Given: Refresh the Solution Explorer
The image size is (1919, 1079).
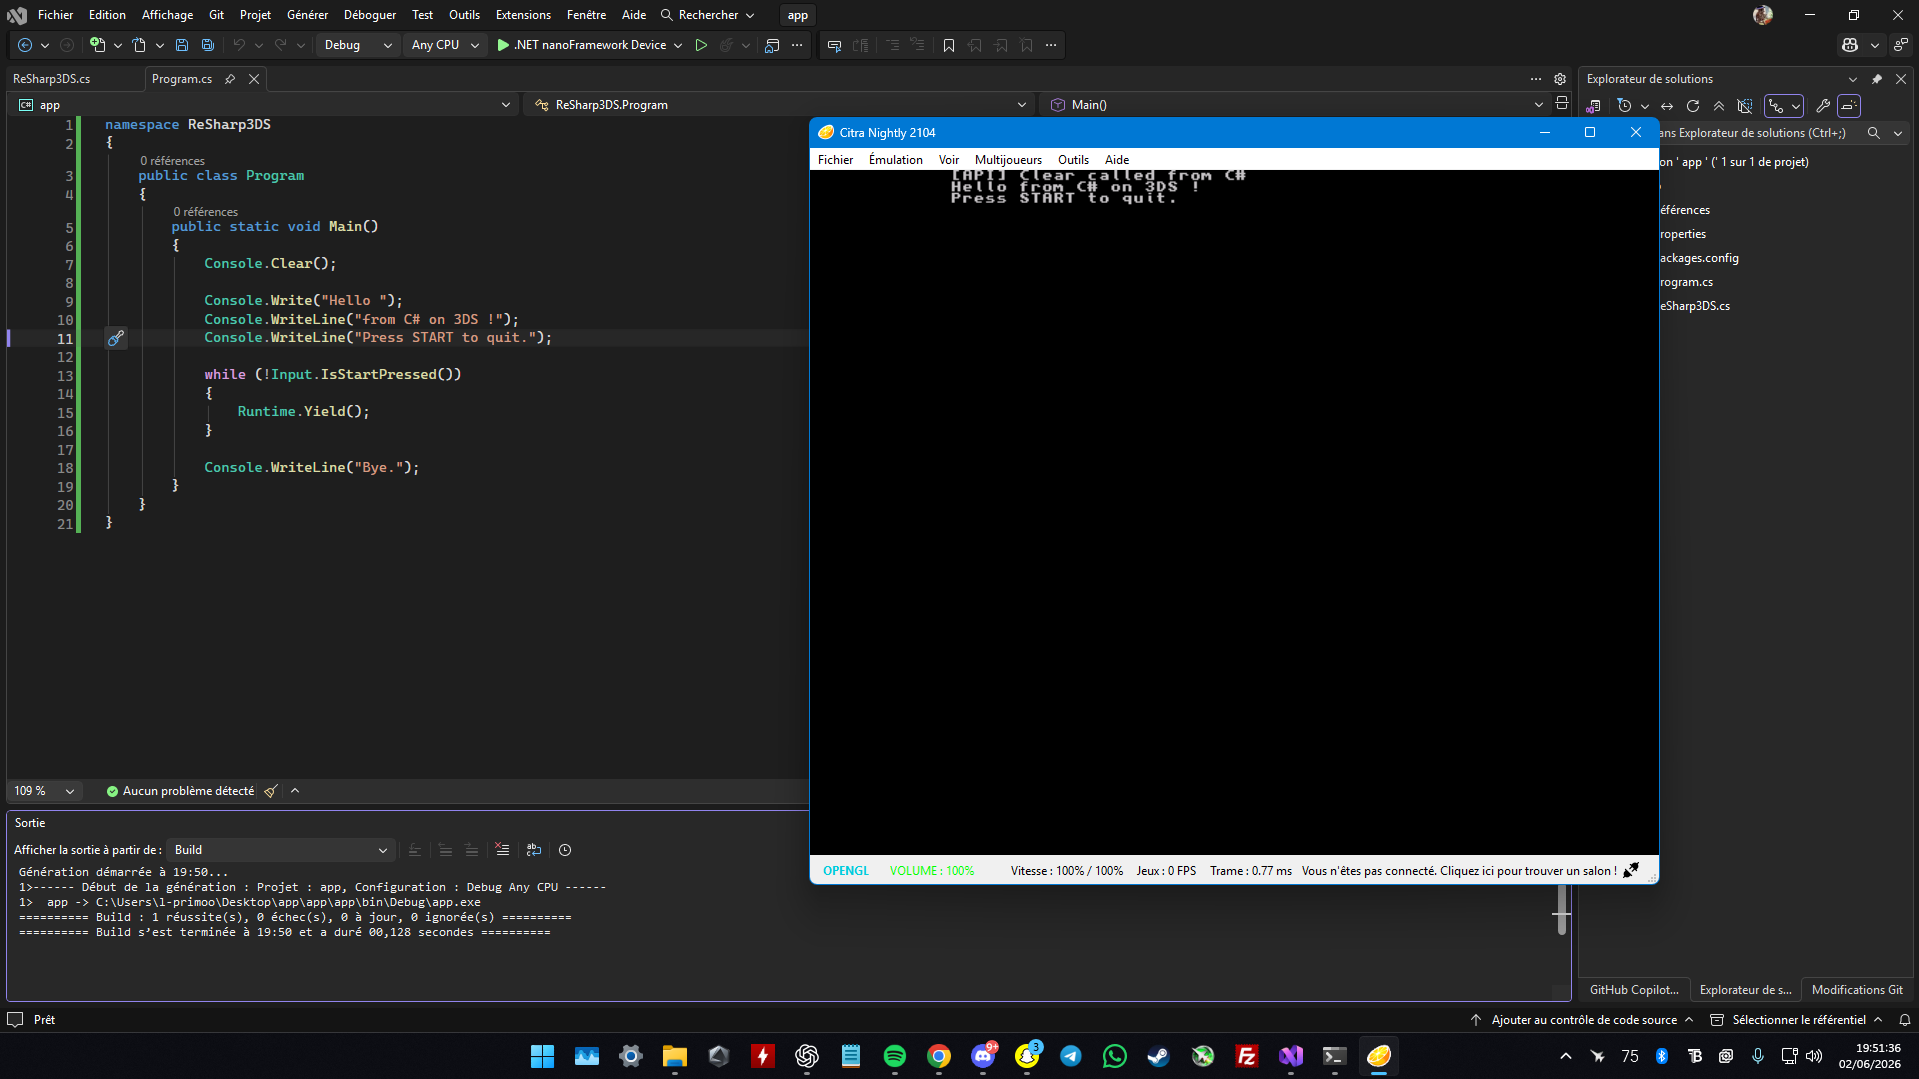Looking at the screenshot, I should (x=1693, y=106).
